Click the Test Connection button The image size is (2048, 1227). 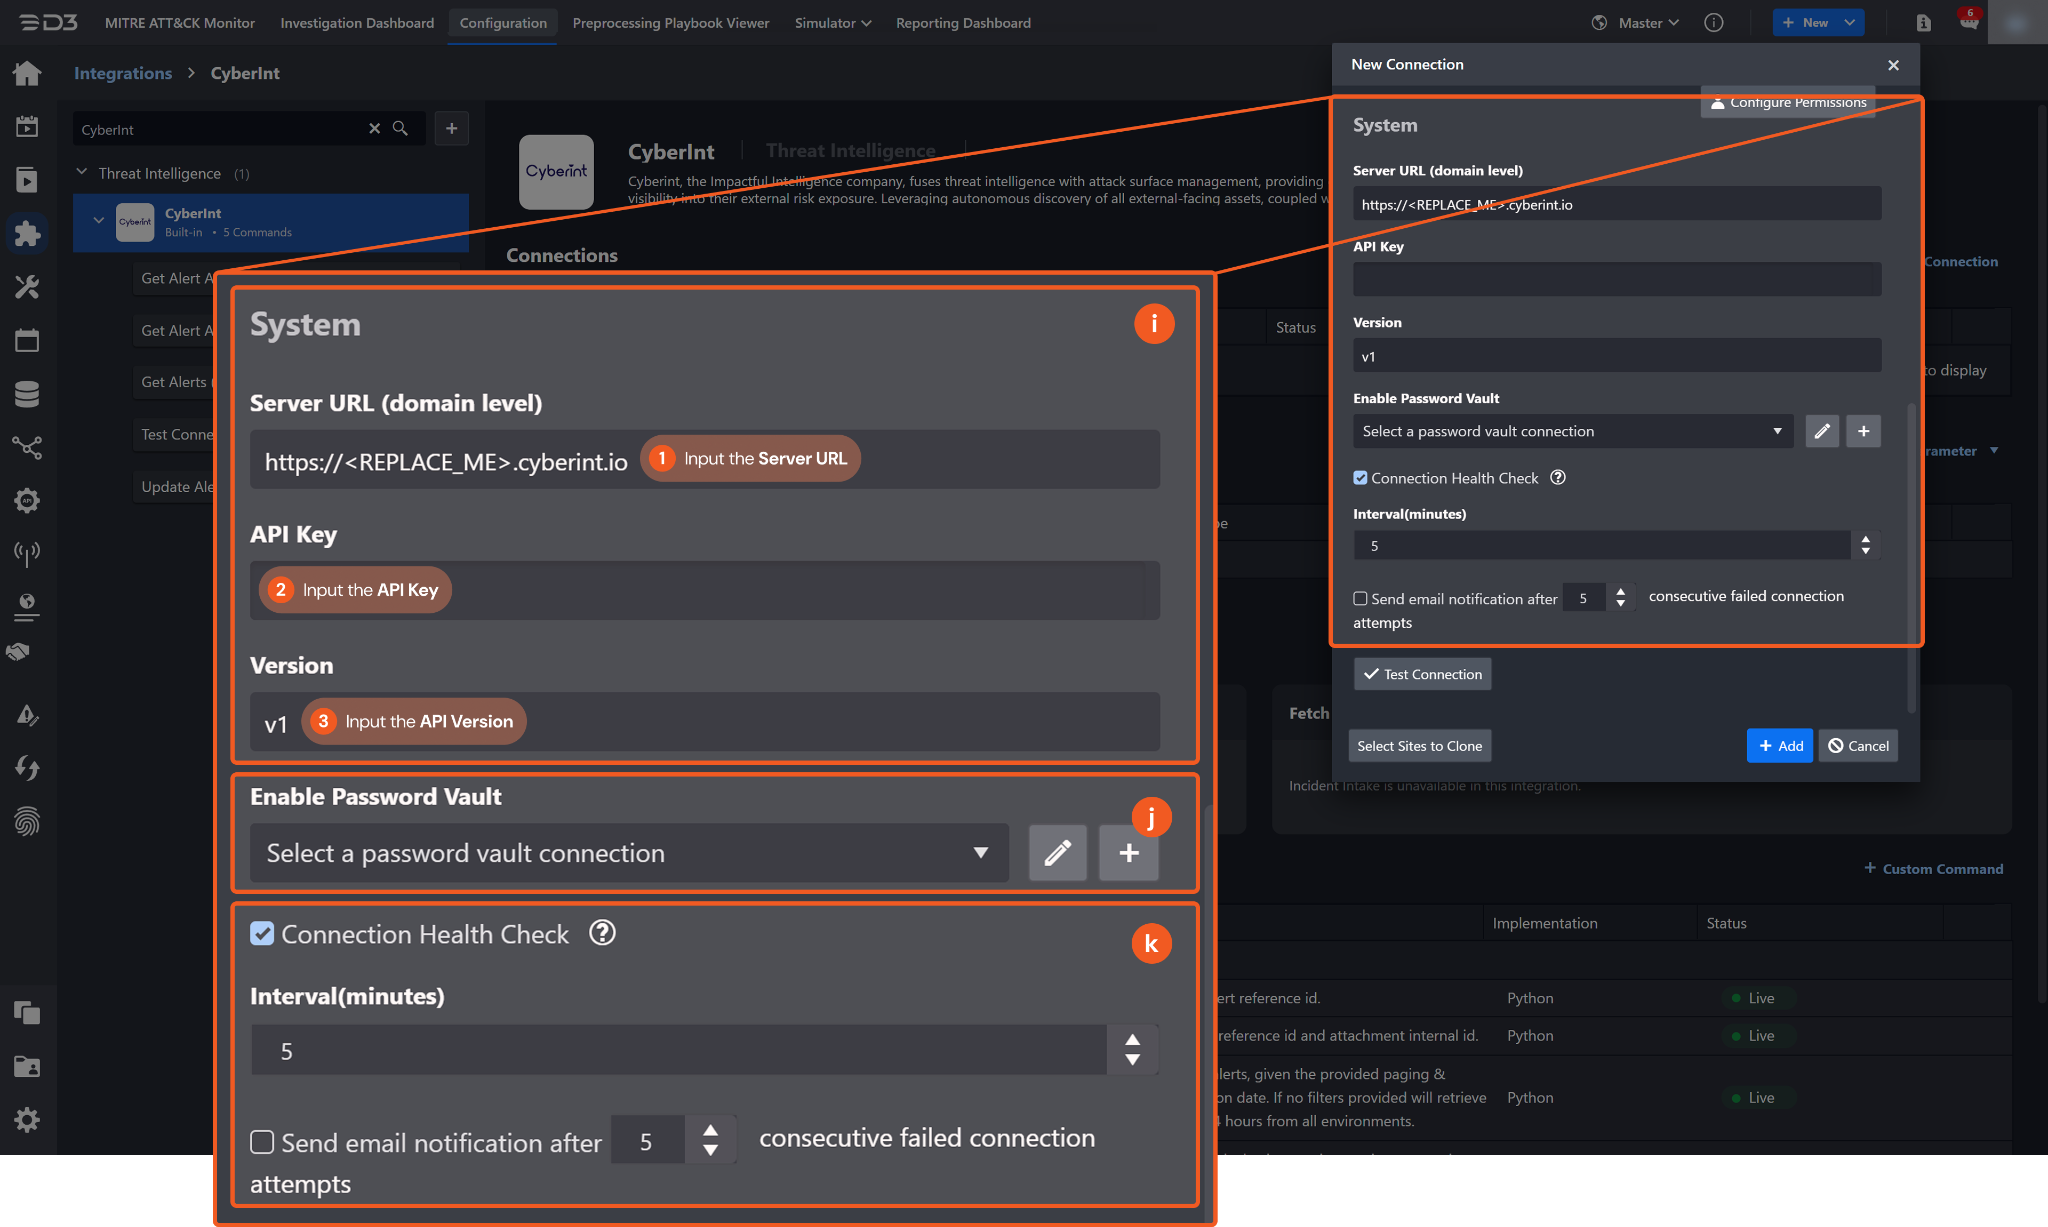(x=1422, y=674)
